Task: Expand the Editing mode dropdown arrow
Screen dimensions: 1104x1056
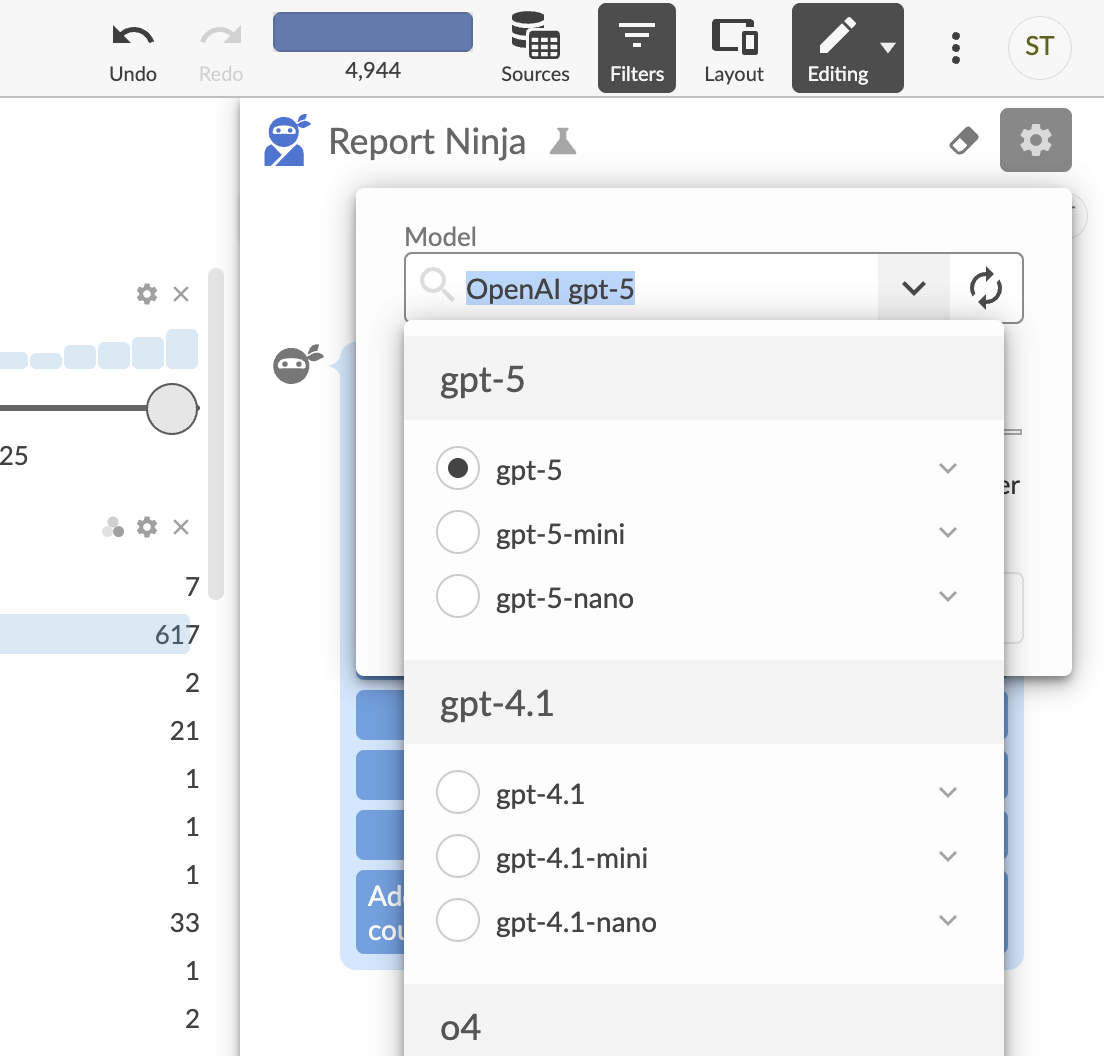Action: coord(888,48)
